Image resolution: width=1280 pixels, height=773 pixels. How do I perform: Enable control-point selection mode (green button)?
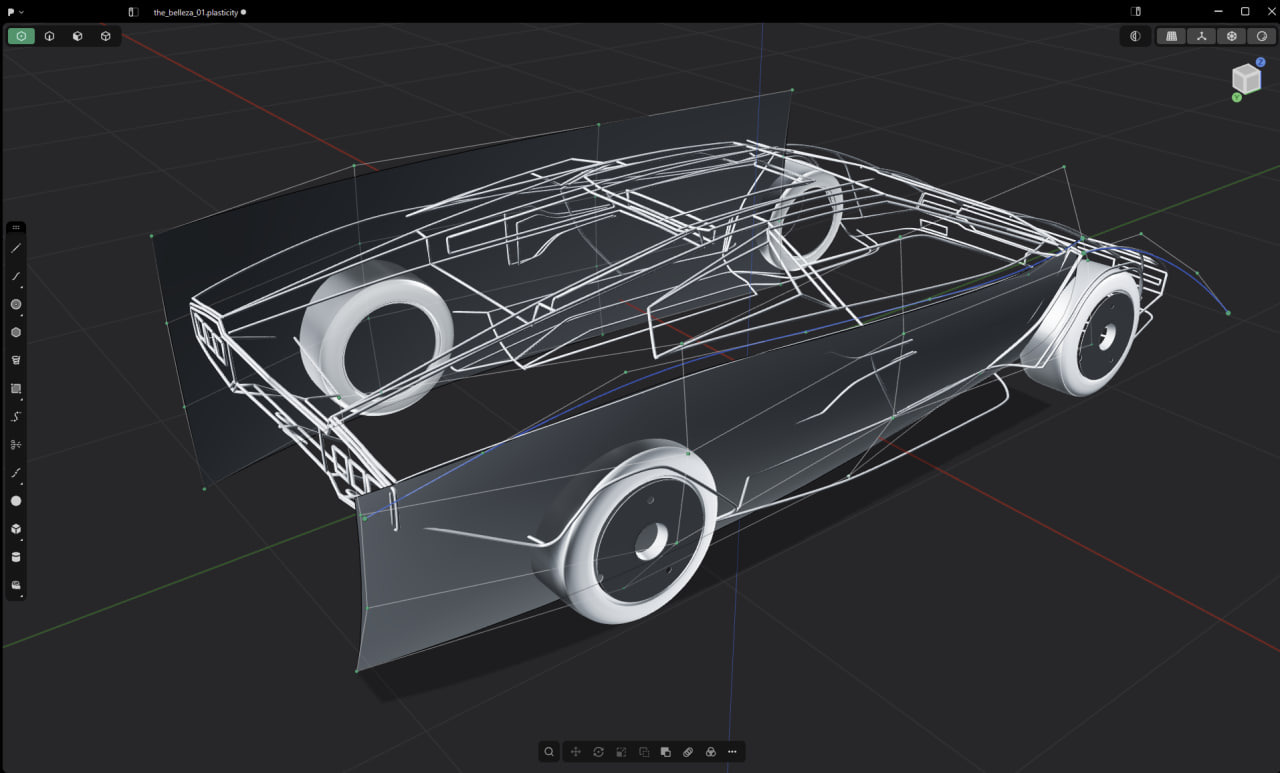tap(21, 36)
